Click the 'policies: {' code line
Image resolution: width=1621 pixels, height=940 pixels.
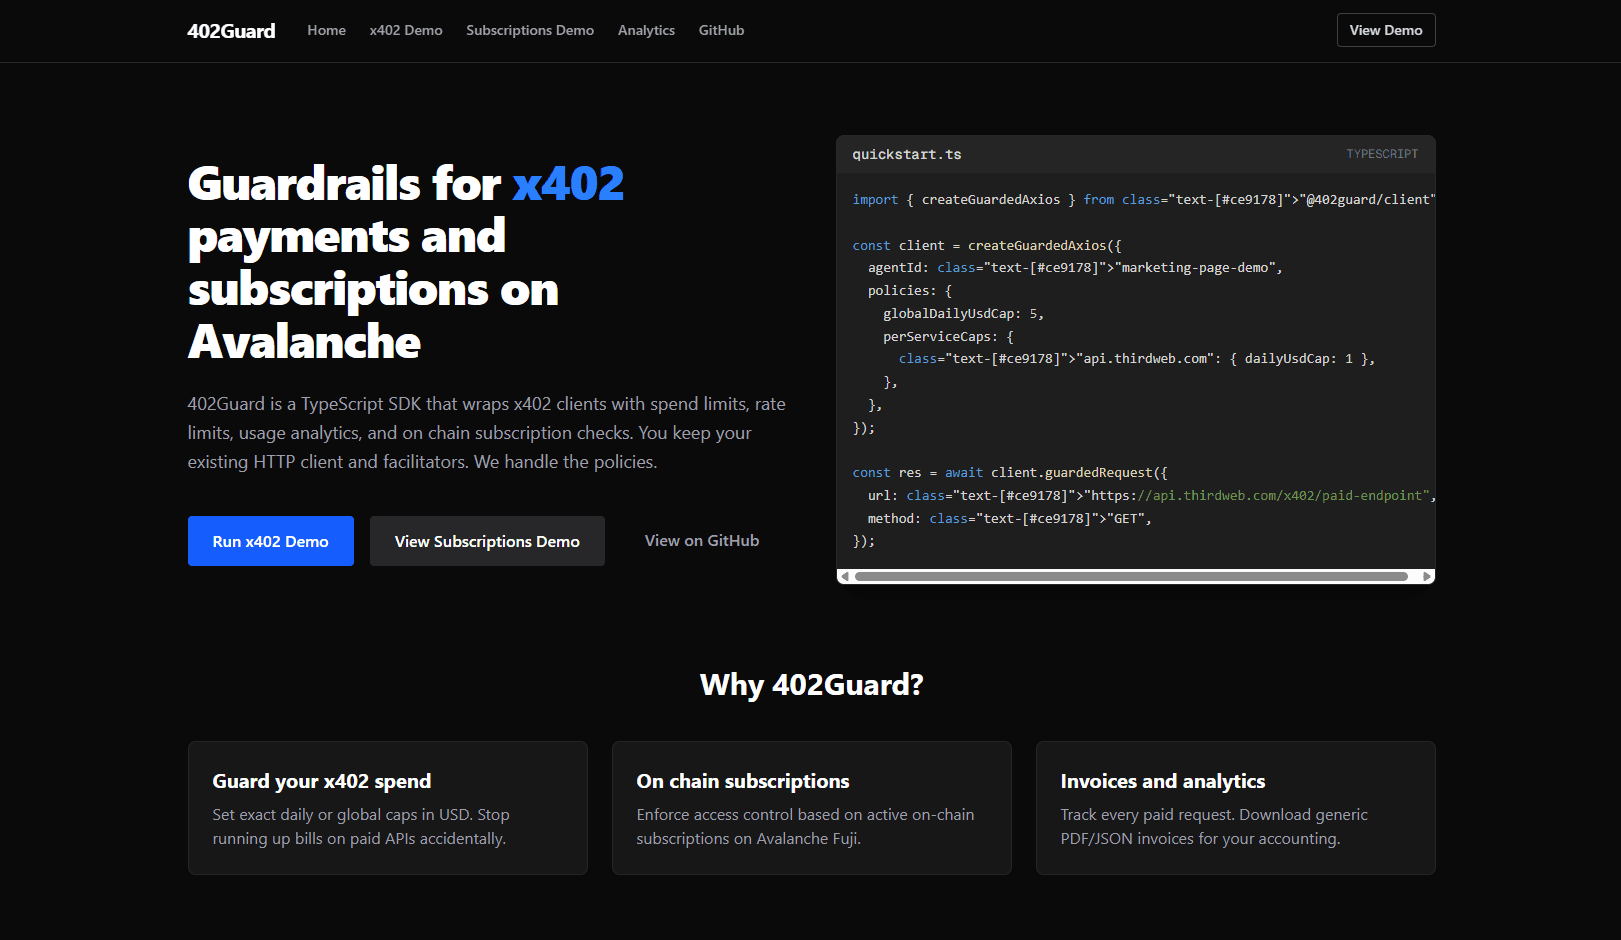click(x=910, y=290)
